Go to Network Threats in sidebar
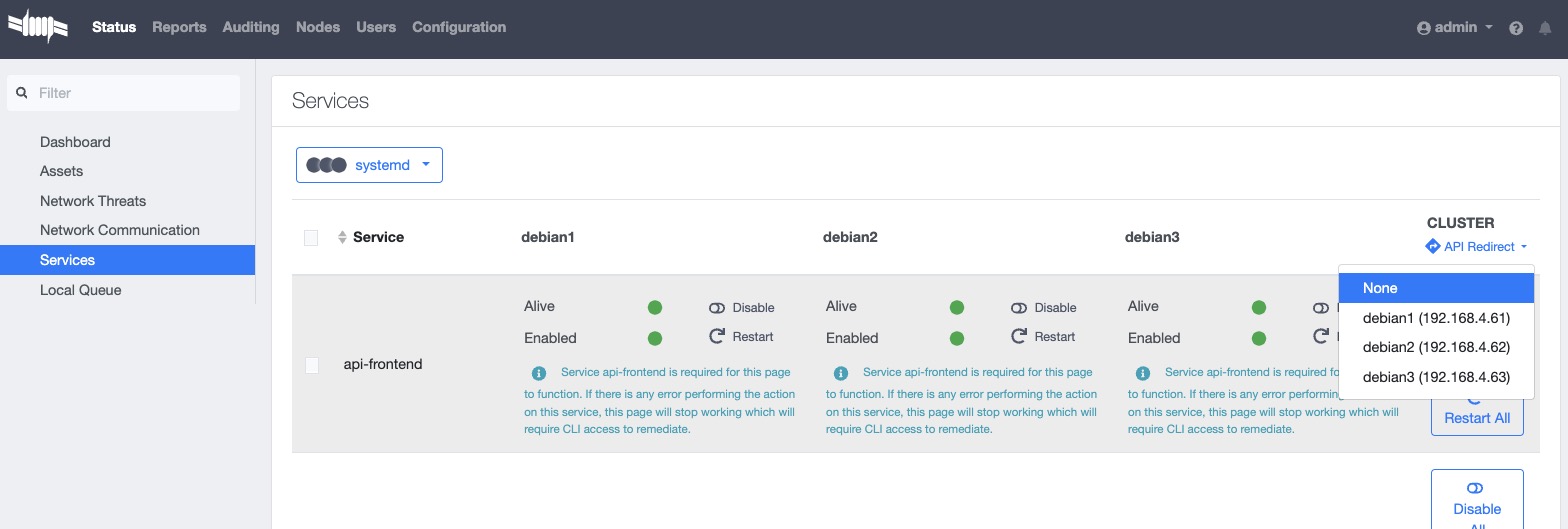Image resolution: width=1568 pixels, height=529 pixels. (x=93, y=201)
